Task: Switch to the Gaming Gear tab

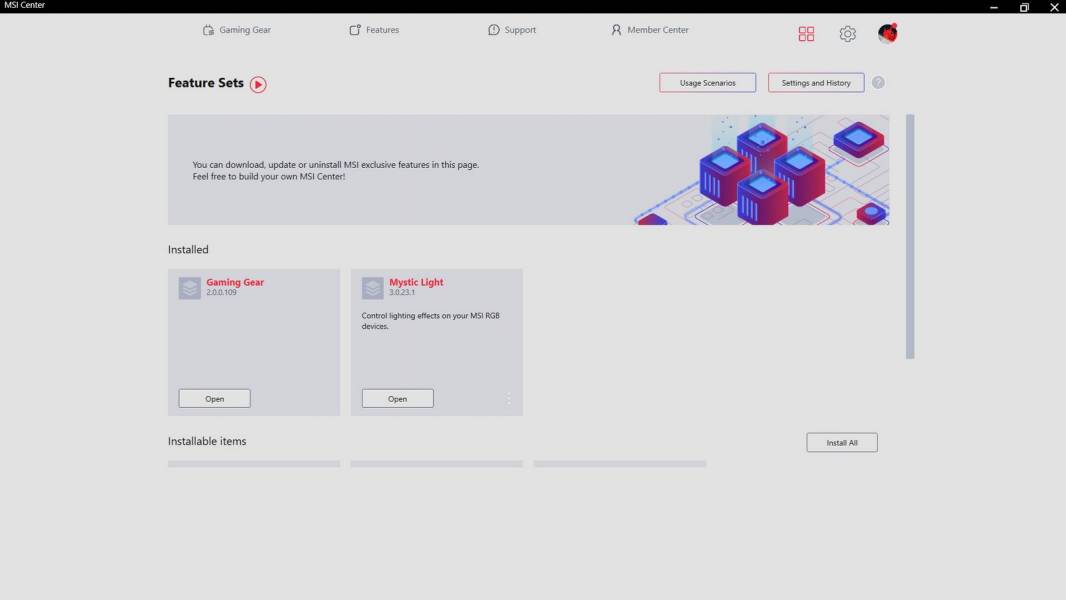Action: pos(237,30)
